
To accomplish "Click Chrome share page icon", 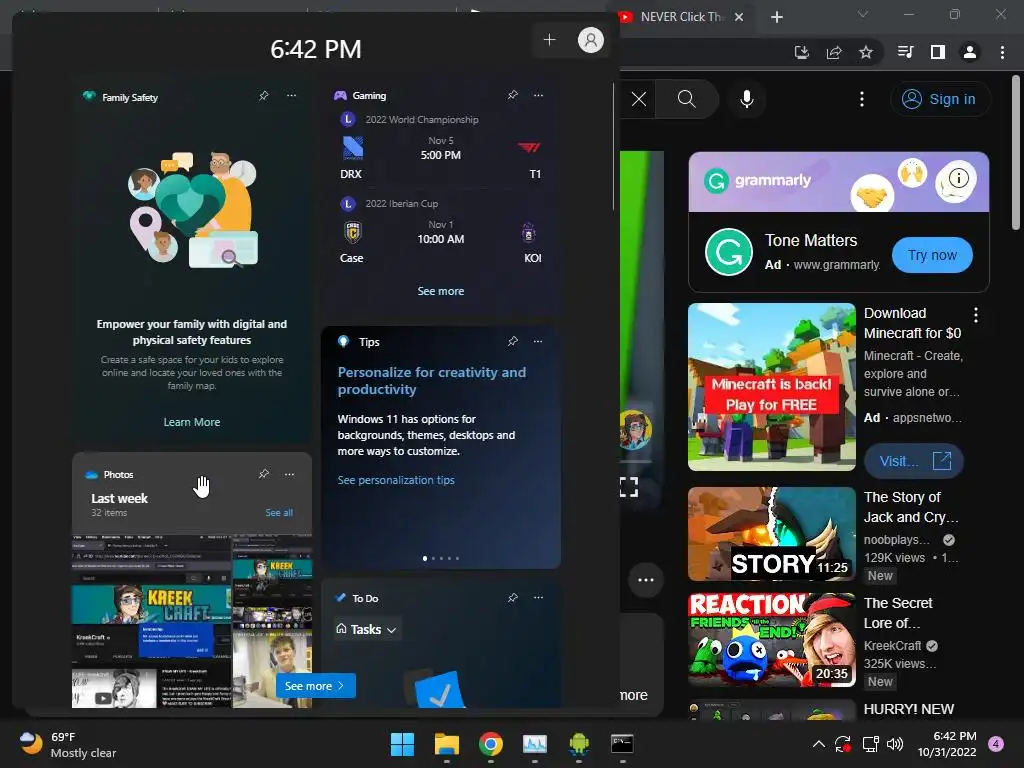I will (834, 52).
